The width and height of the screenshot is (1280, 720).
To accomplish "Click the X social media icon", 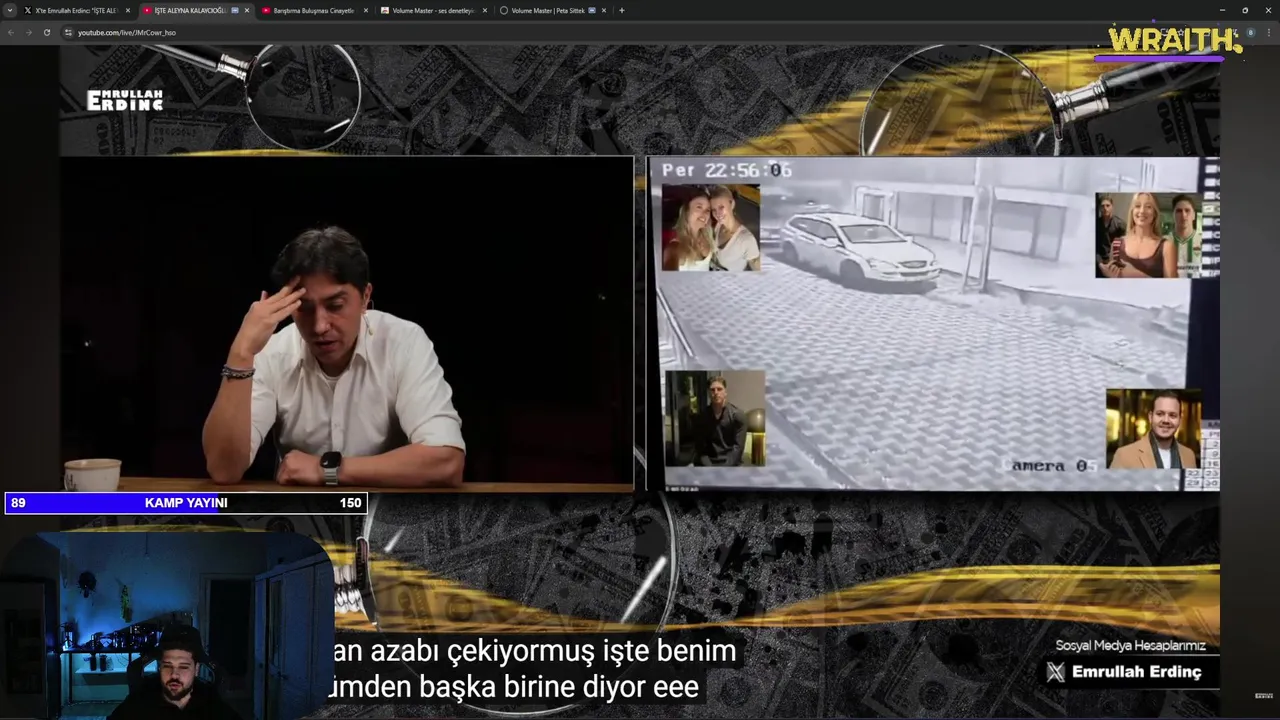I will [x=1056, y=672].
